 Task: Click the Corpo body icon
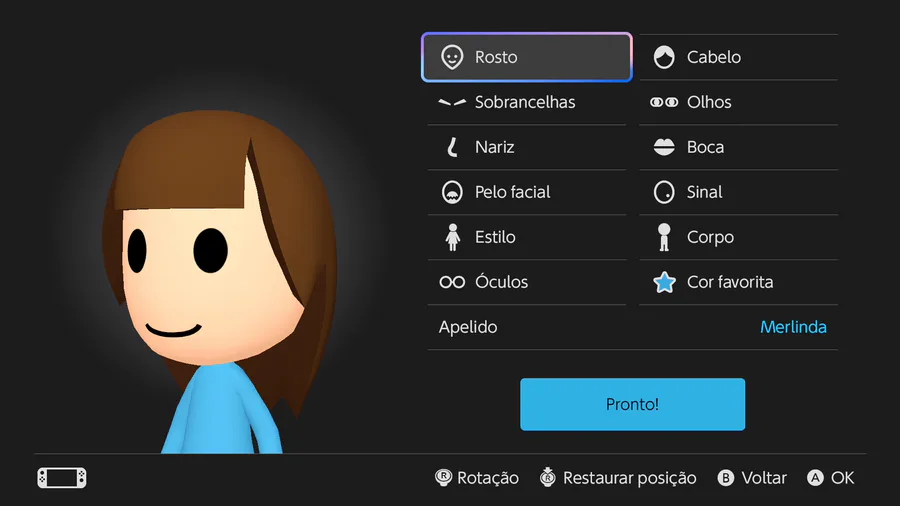pyautogui.click(x=664, y=237)
